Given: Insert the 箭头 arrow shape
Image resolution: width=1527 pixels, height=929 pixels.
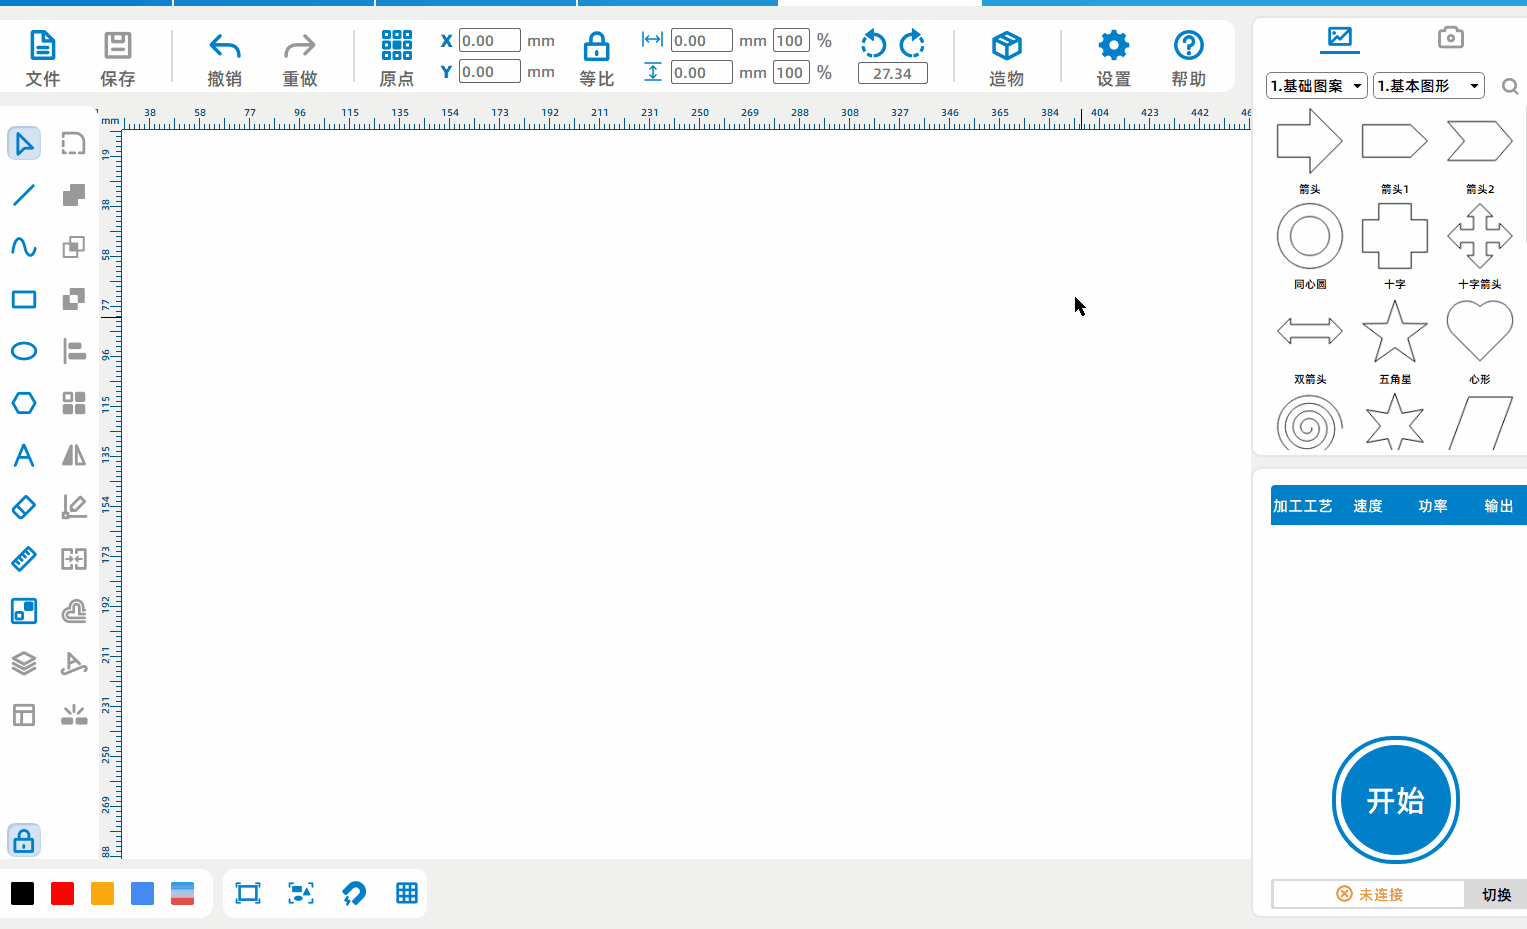Looking at the screenshot, I should click(x=1309, y=141).
